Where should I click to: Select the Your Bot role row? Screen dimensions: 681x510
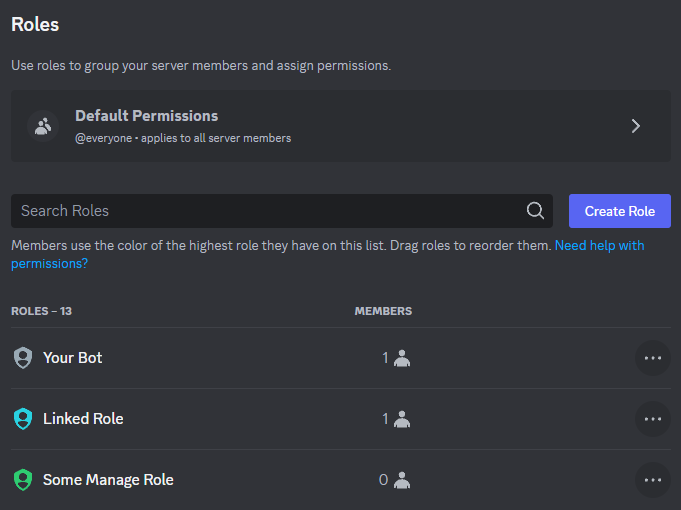[341, 358]
